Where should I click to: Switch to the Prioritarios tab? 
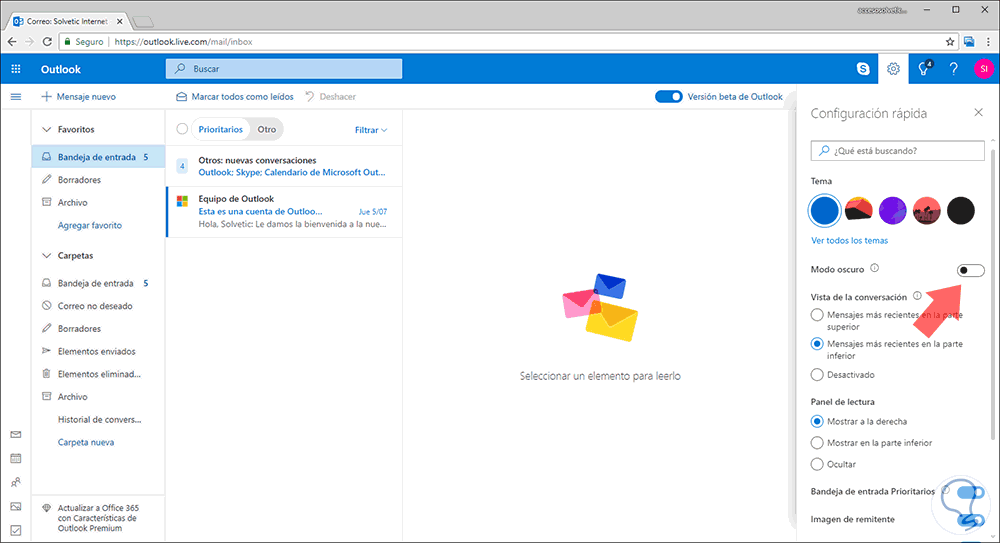[221, 130]
